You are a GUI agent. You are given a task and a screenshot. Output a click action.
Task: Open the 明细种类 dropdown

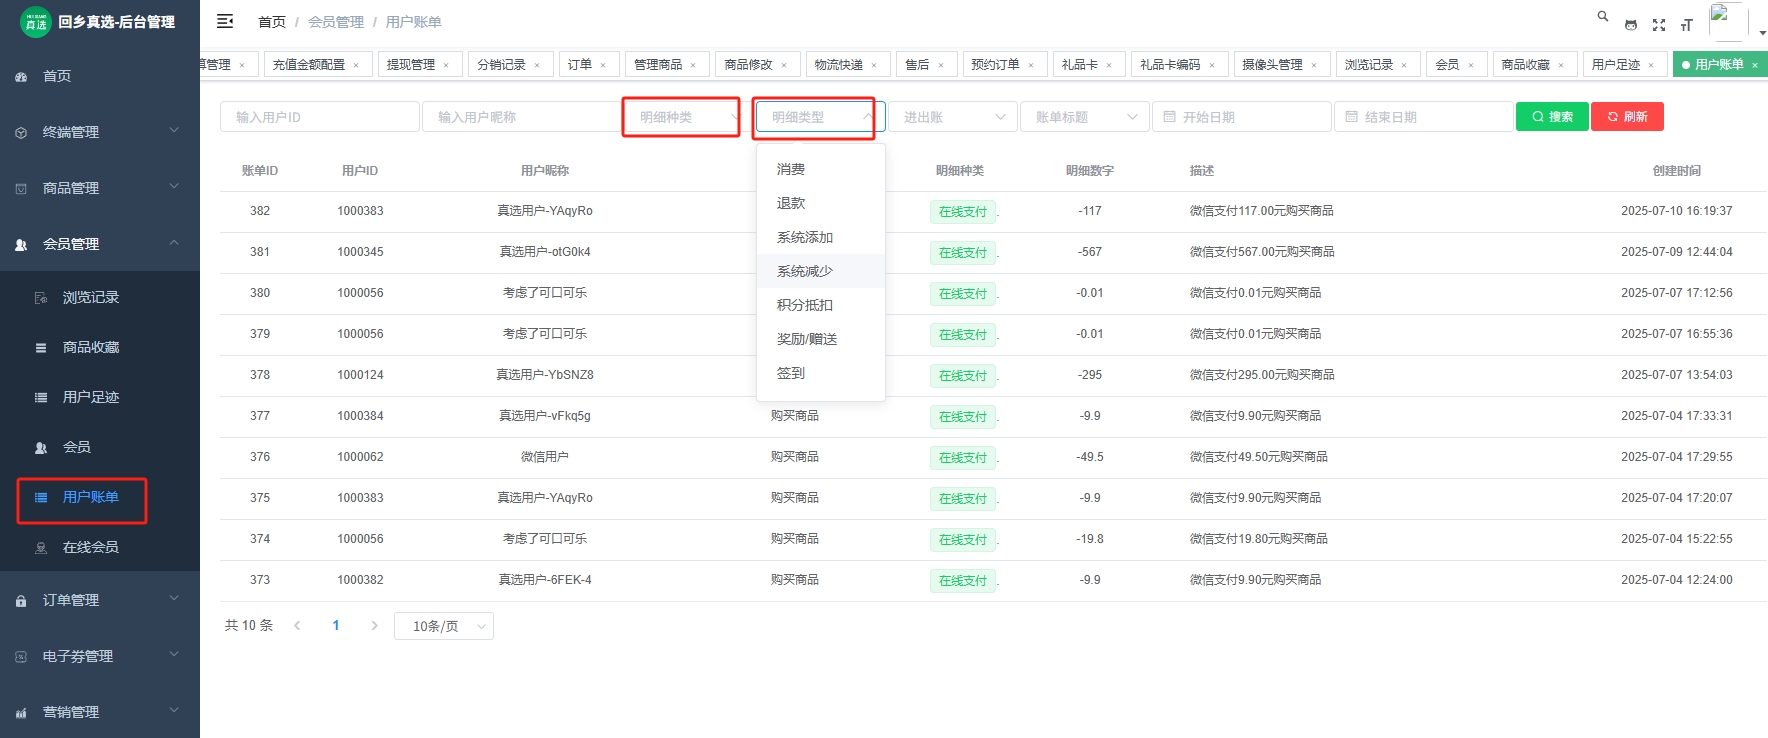pyautogui.click(x=681, y=117)
